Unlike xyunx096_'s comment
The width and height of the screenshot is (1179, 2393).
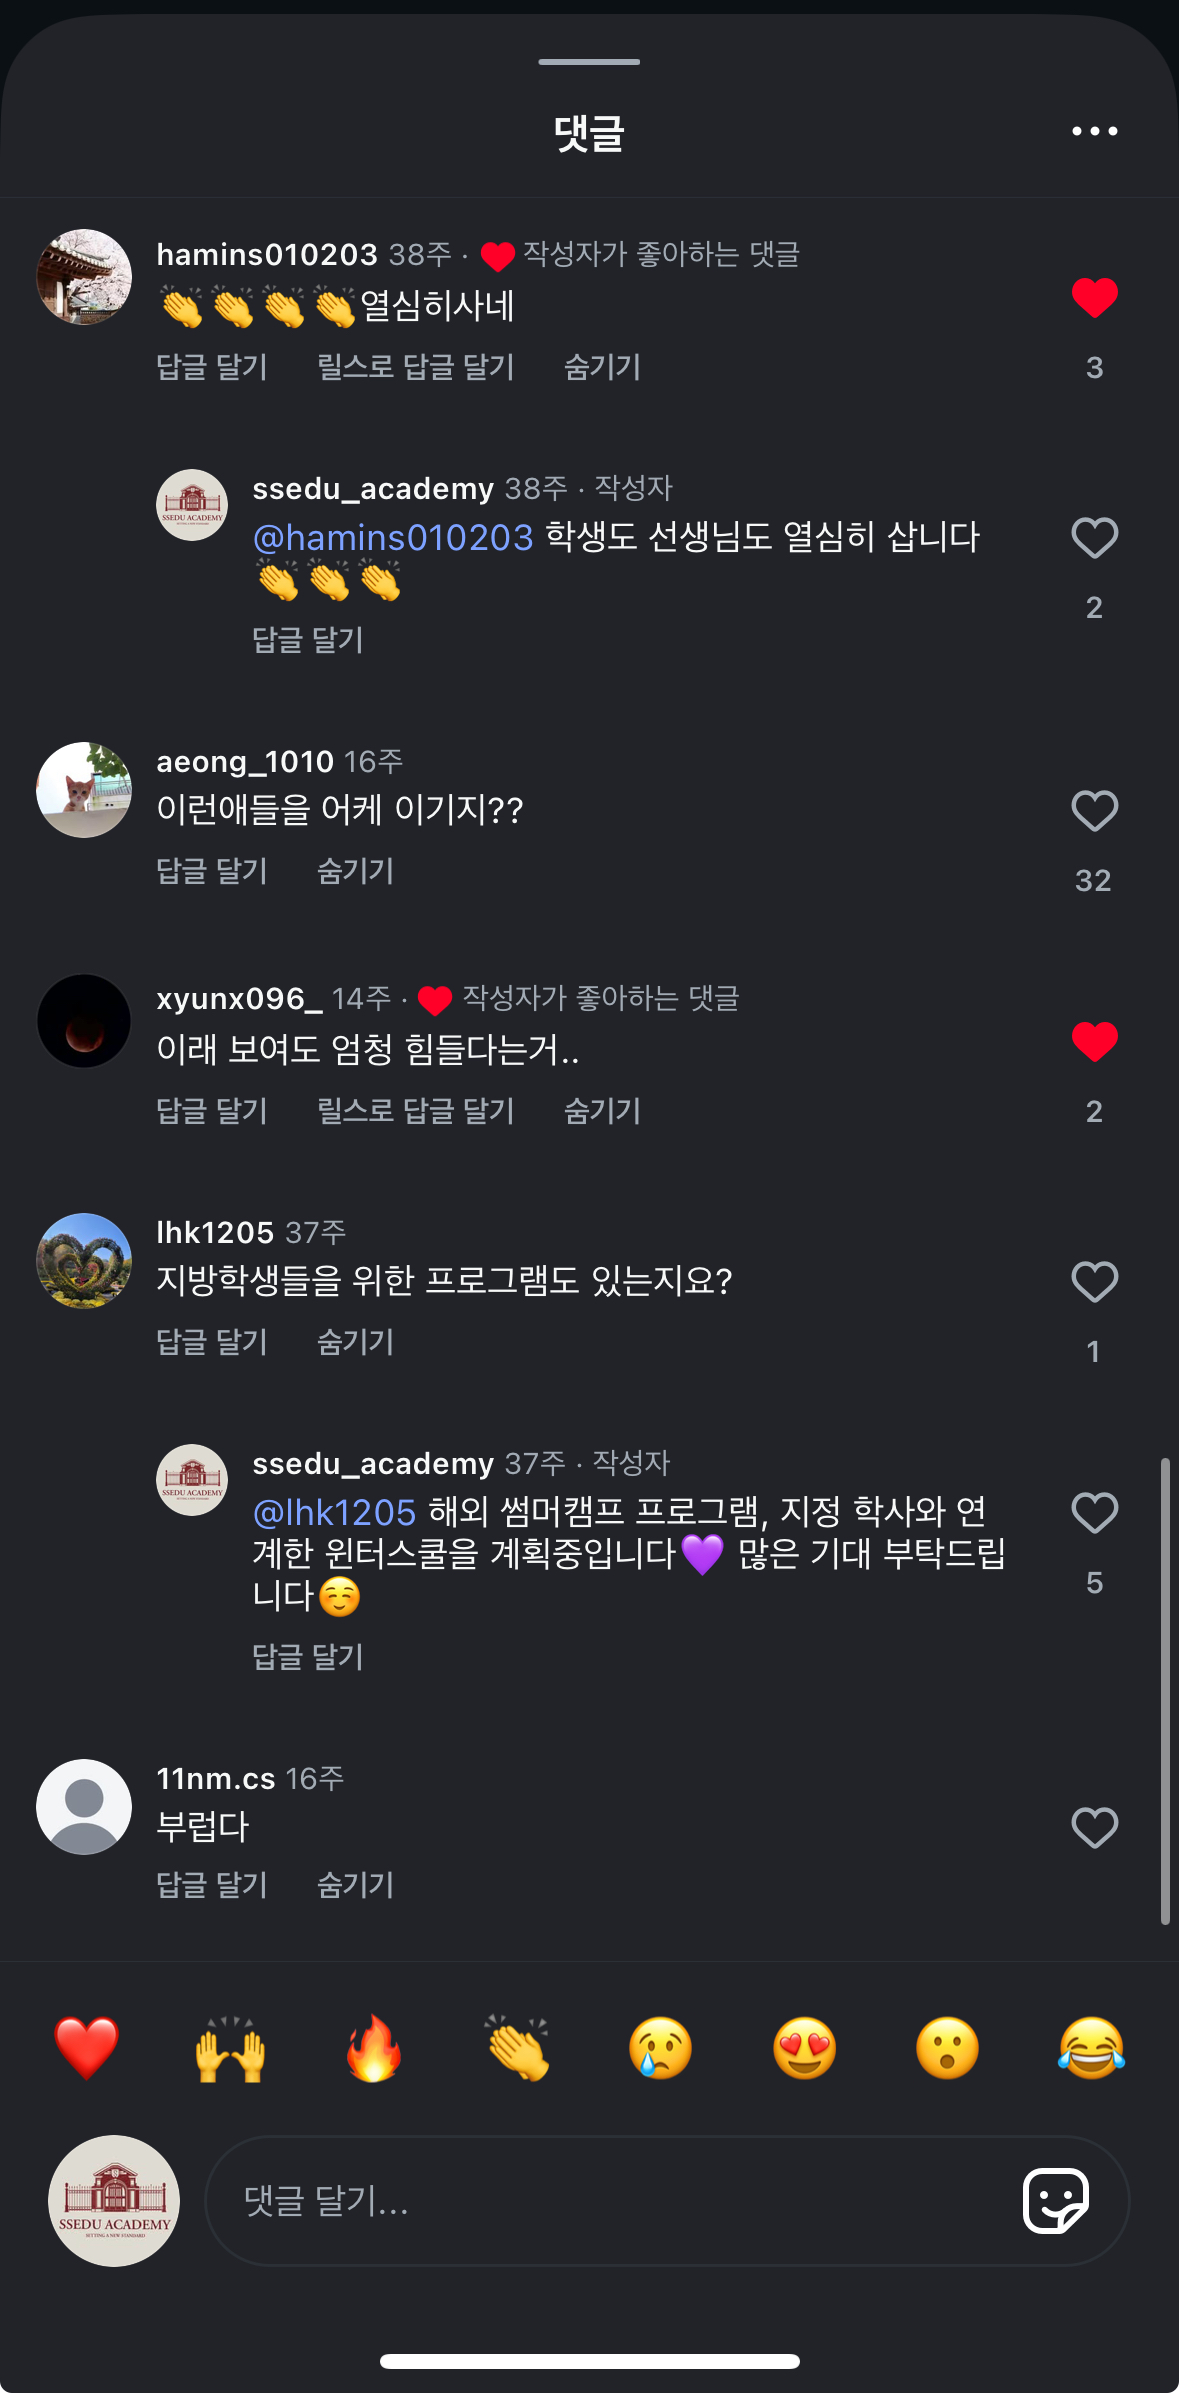[x=1094, y=1042]
